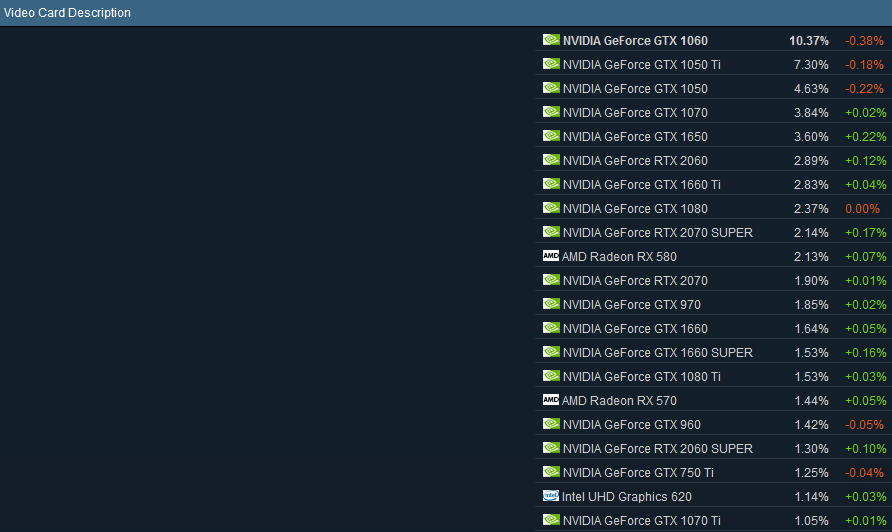Click NVIDIA logo beside GTX 1660

pos(551,328)
